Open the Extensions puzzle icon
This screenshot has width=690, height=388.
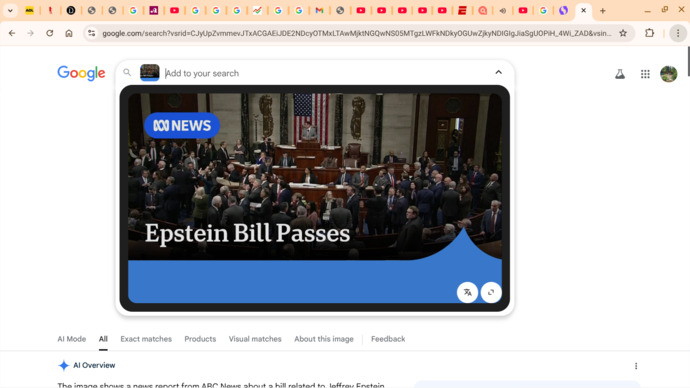click(650, 33)
